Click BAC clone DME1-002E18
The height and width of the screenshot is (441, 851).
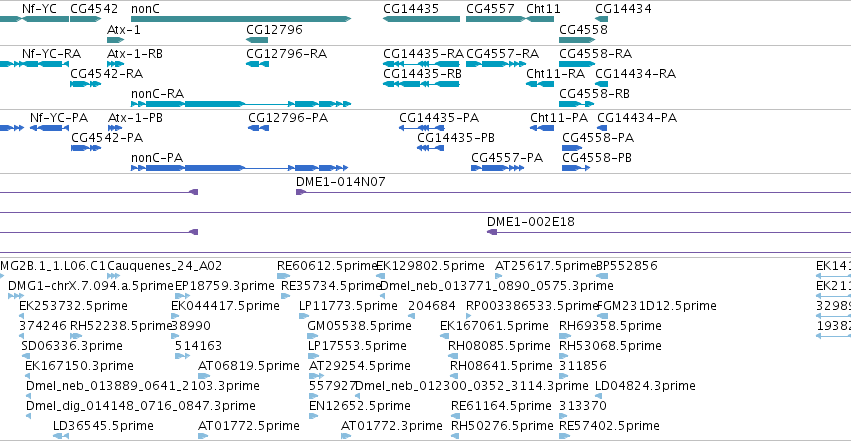669,232
